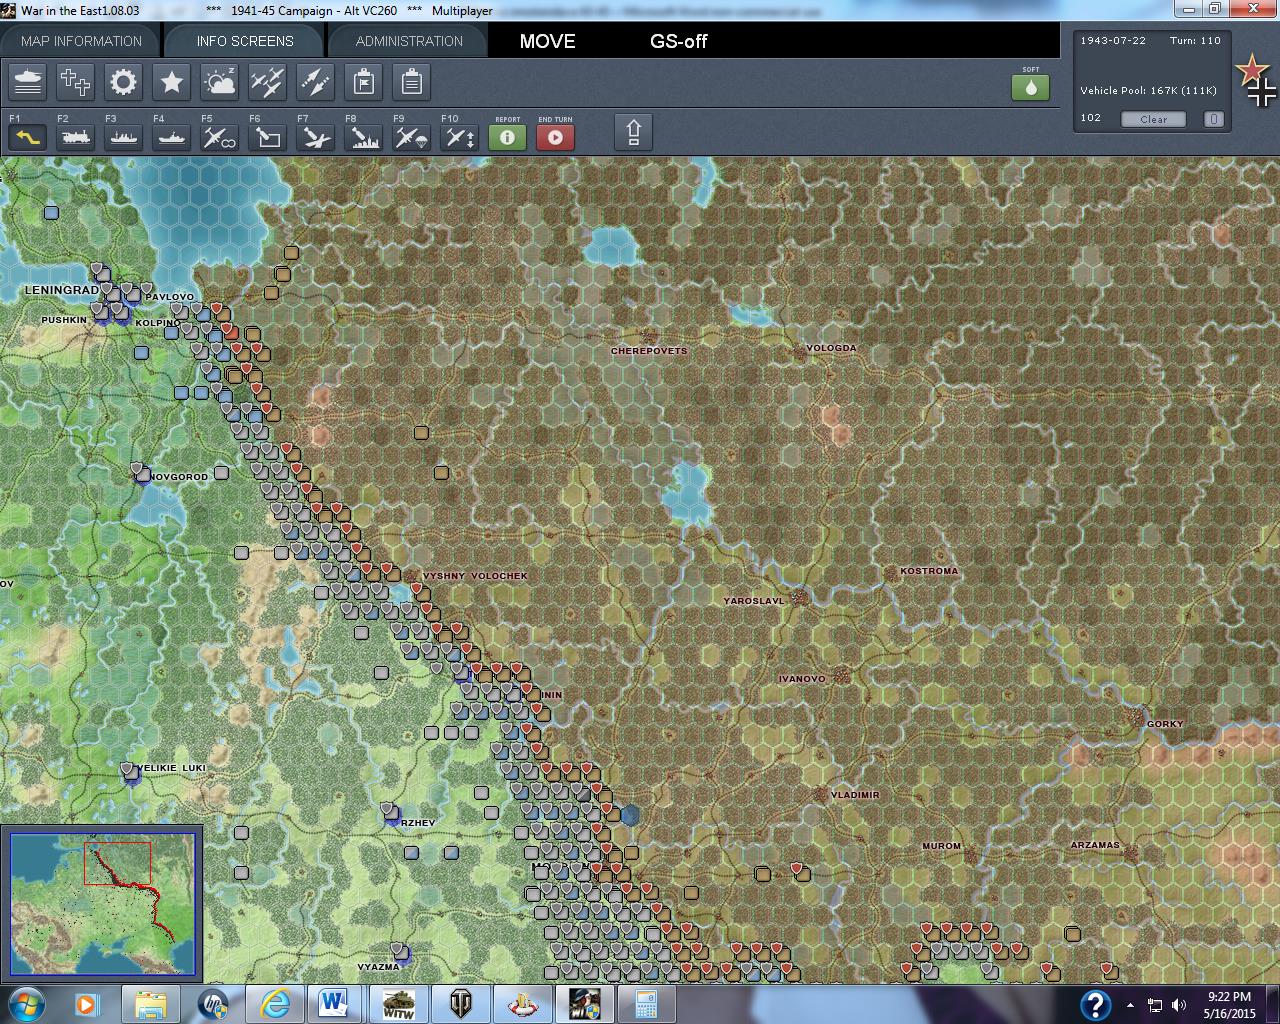1280x1024 pixels.
Task: Click the Gorky city label
Action: [1165, 724]
